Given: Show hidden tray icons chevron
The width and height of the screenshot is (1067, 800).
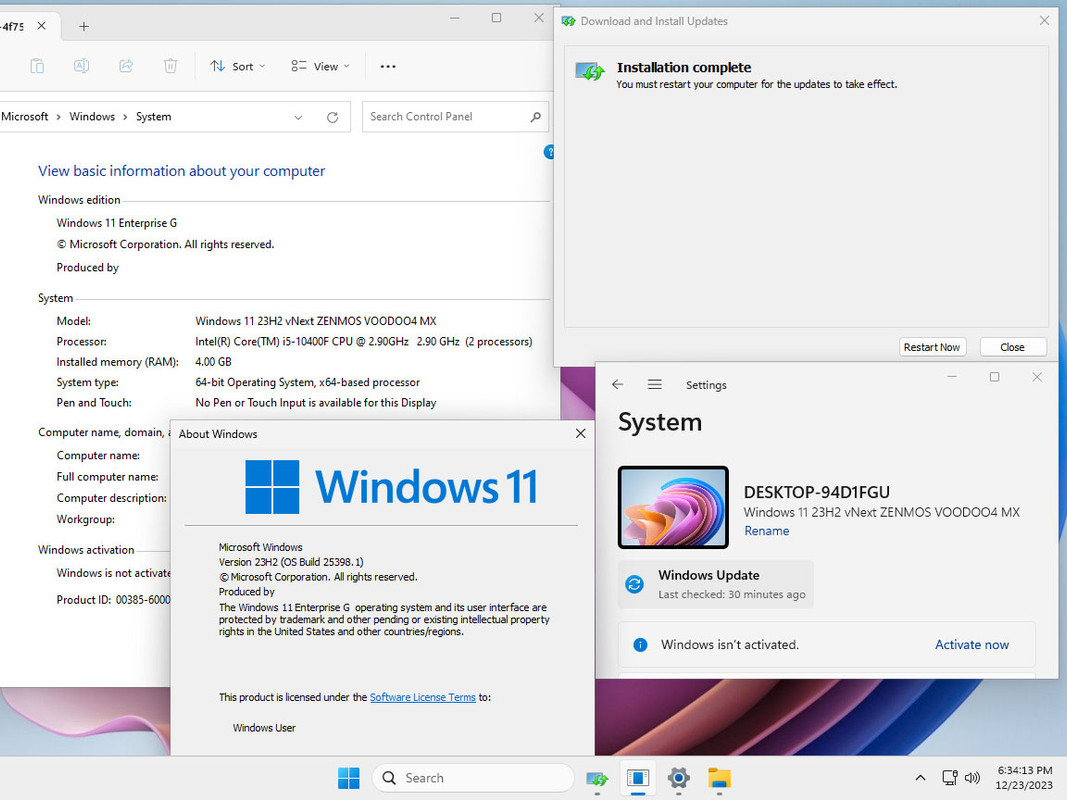Looking at the screenshot, I should [920, 778].
